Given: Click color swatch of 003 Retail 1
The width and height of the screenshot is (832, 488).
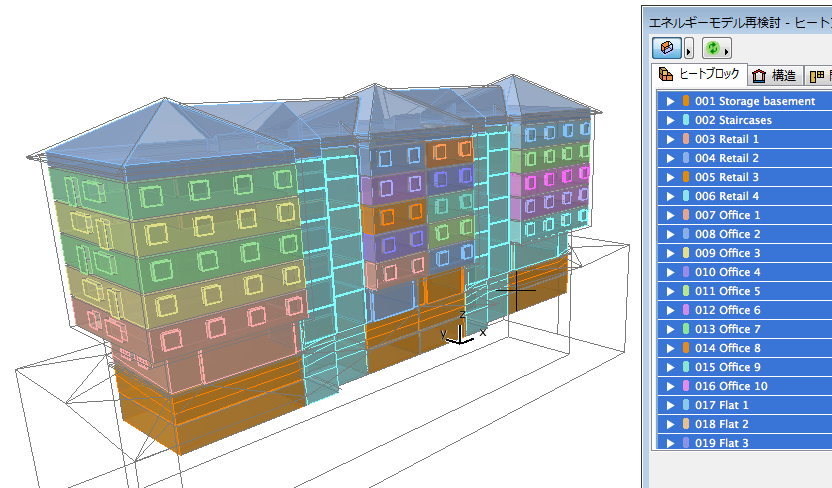Looking at the screenshot, I should point(686,140).
